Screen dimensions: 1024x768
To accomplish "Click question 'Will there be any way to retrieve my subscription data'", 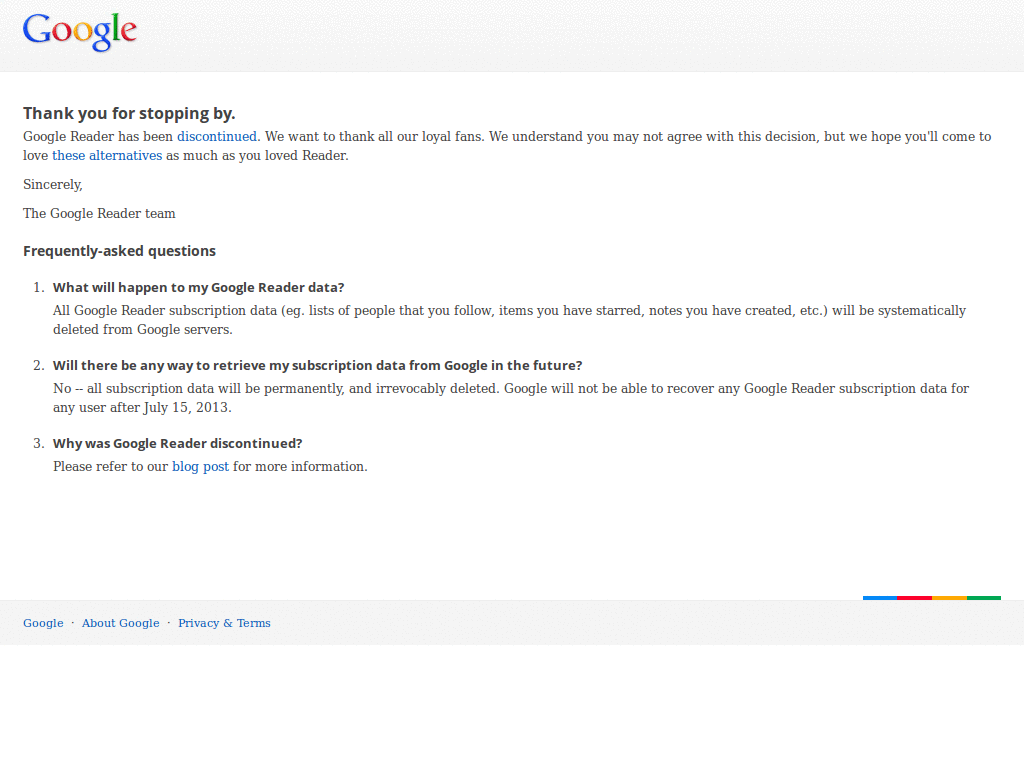I will tap(317, 365).
